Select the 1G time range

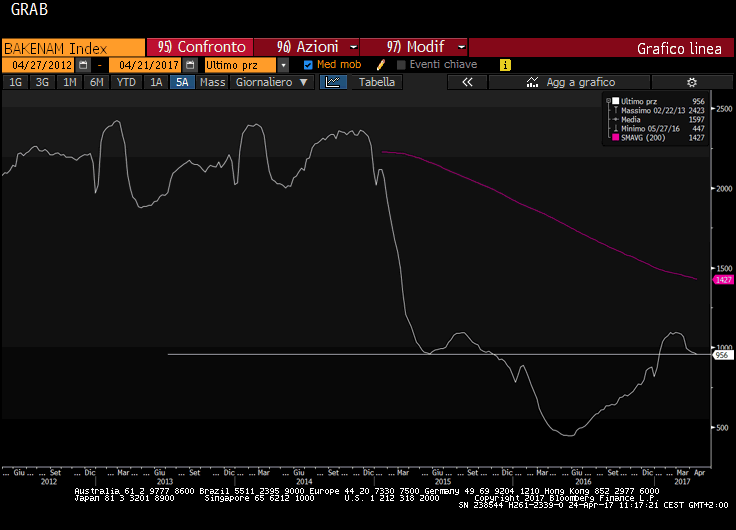[15, 82]
